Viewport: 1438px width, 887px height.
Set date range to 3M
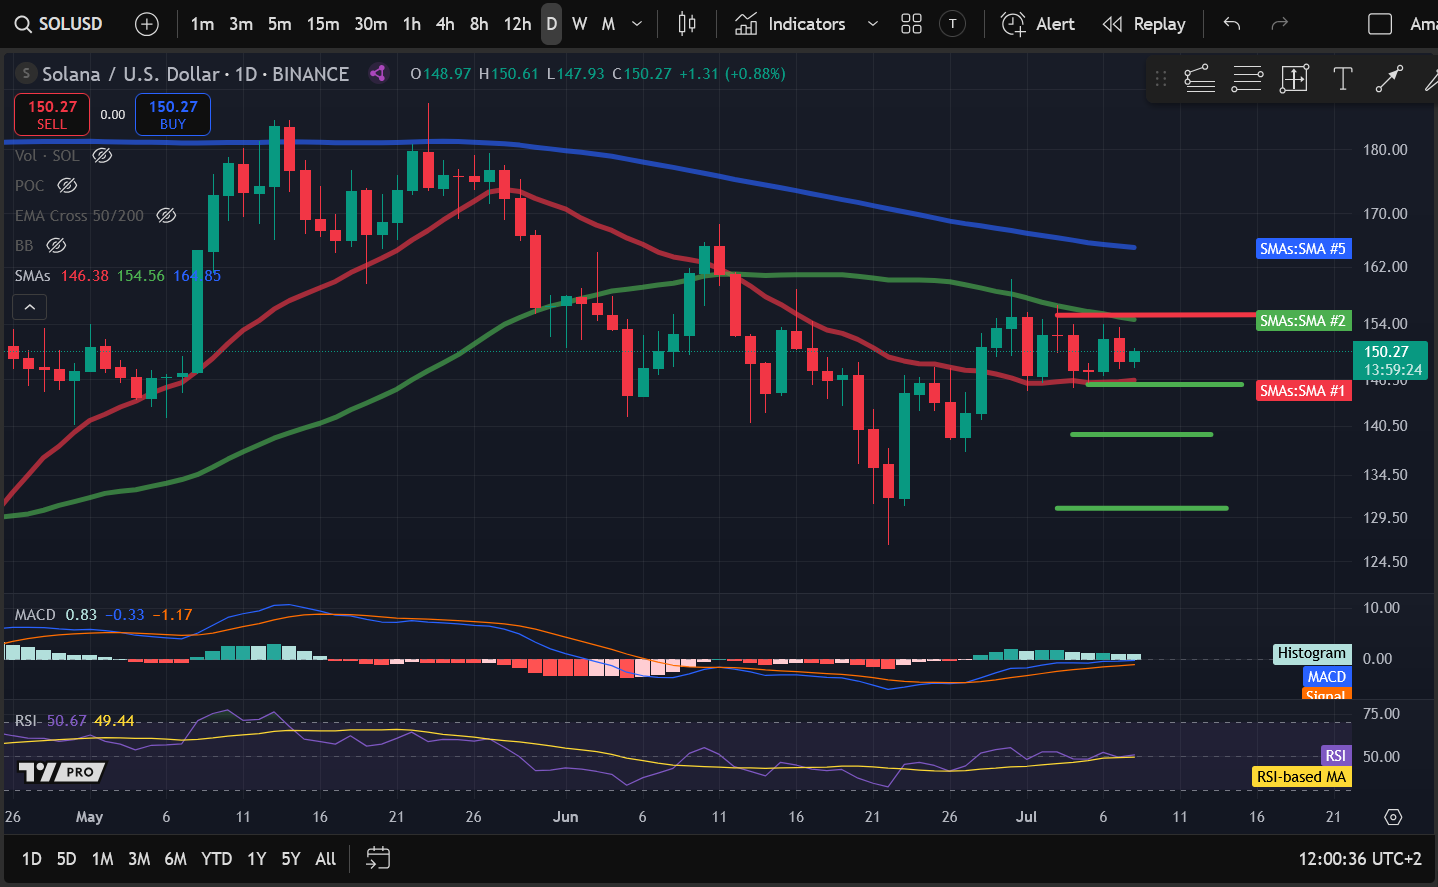[139, 858]
